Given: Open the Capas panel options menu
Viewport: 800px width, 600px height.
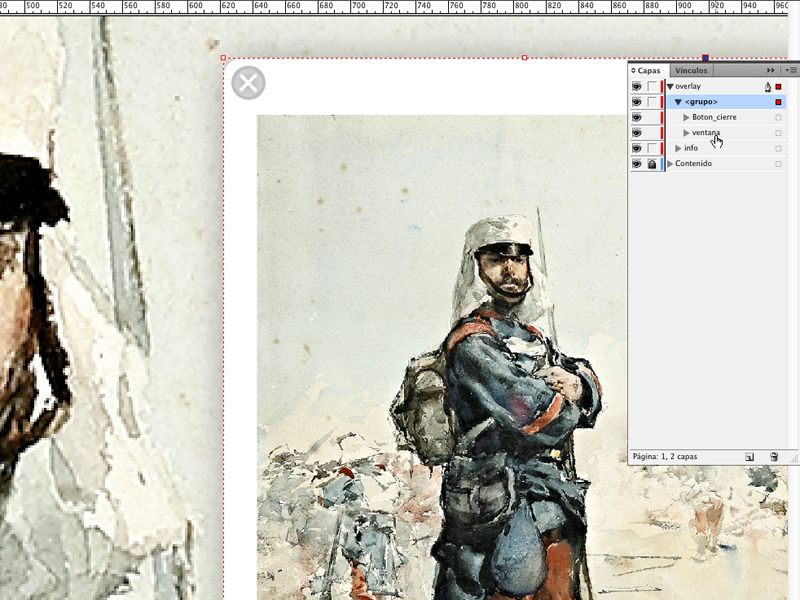Looking at the screenshot, I should tap(791, 70).
